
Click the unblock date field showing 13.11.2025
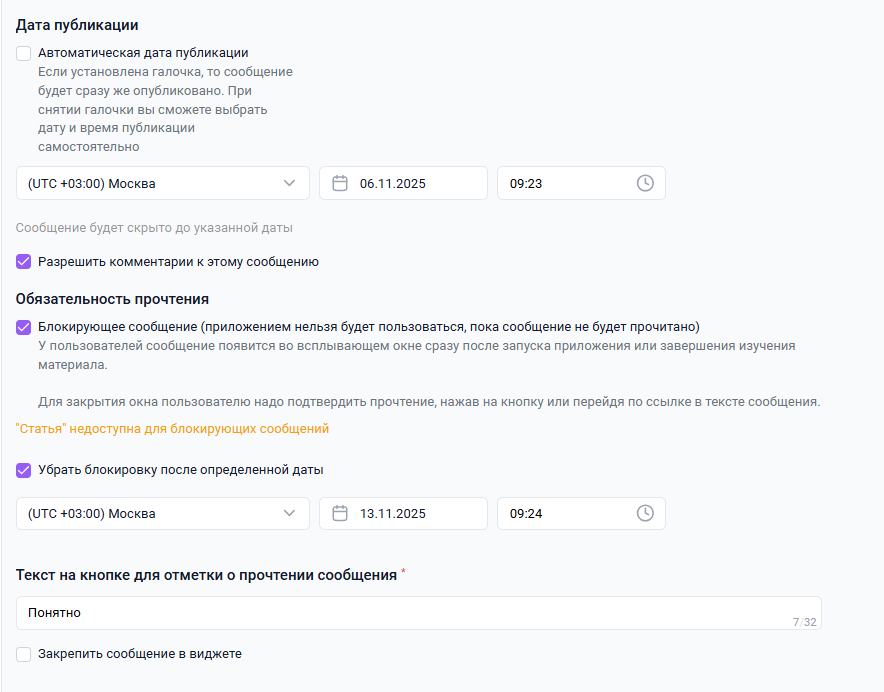click(x=410, y=513)
